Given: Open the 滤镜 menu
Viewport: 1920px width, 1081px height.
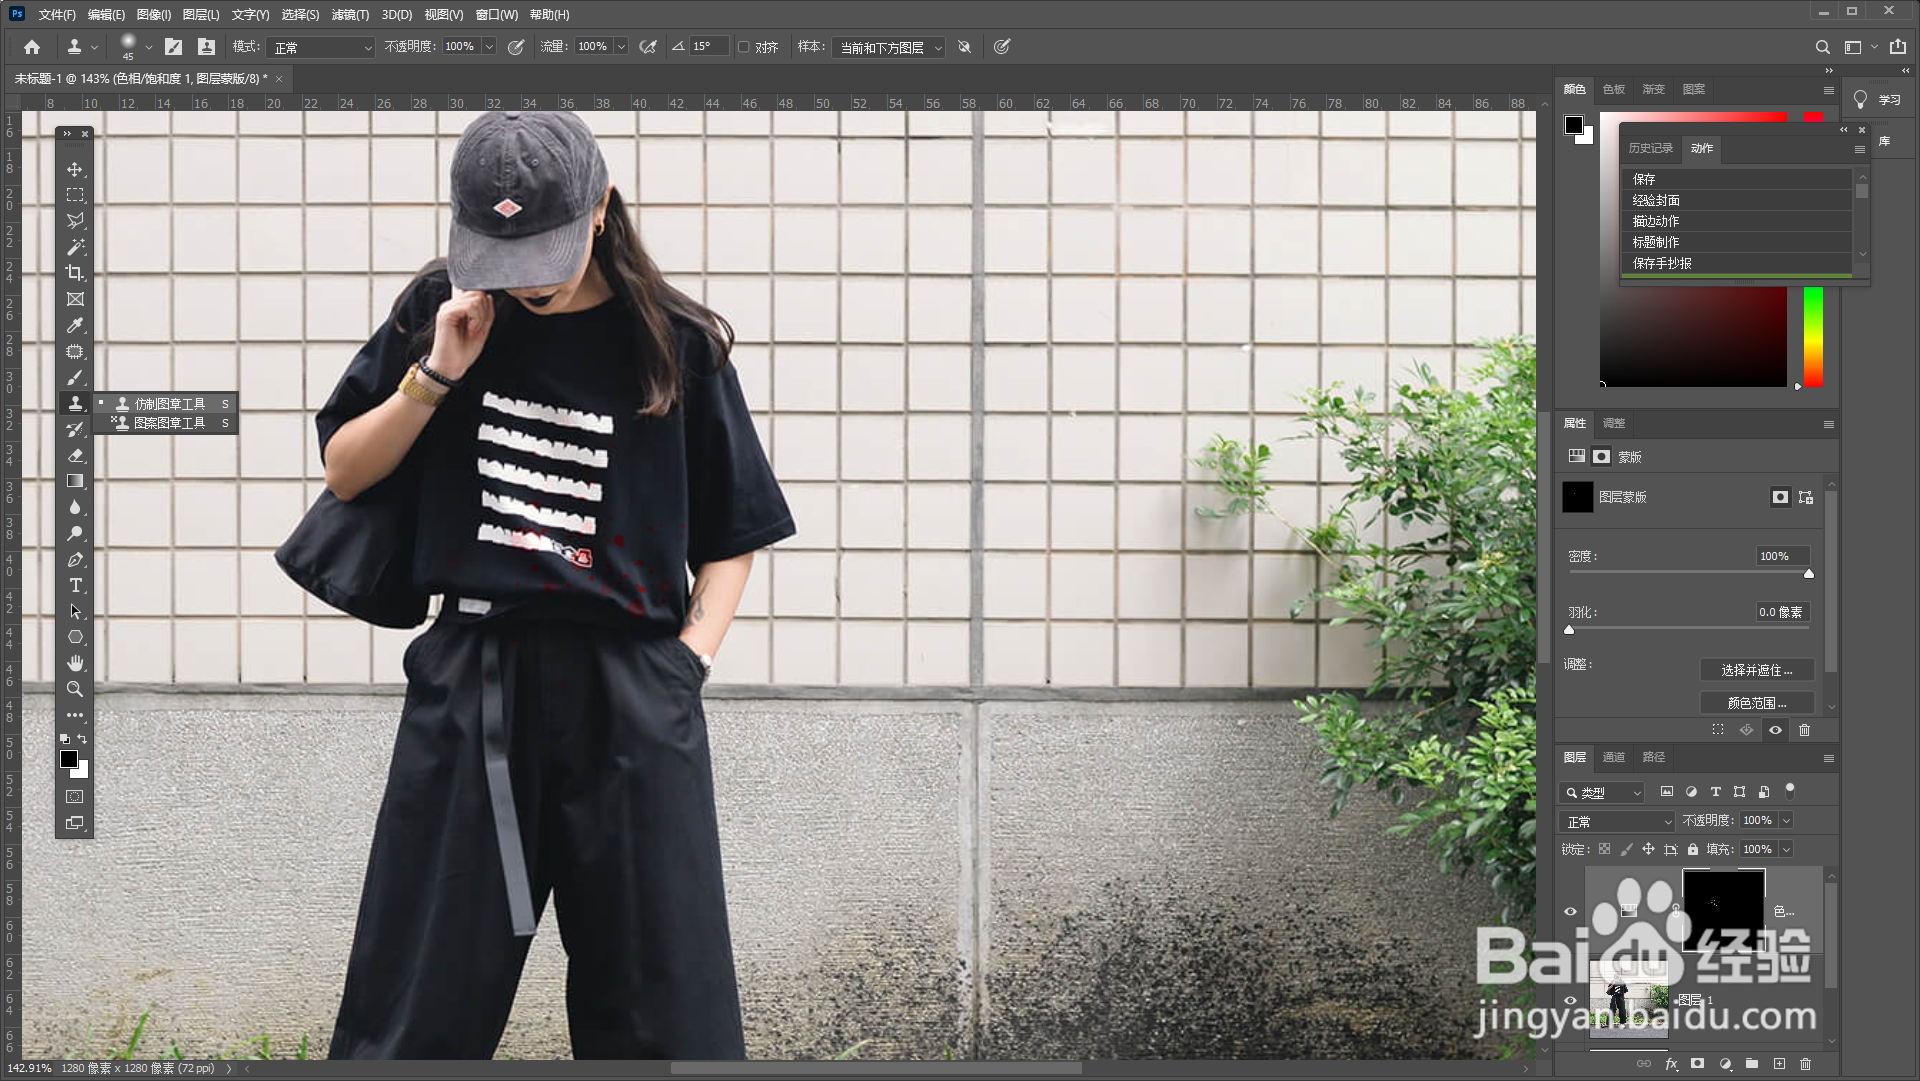Looking at the screenshot, I should coord(350,14).
